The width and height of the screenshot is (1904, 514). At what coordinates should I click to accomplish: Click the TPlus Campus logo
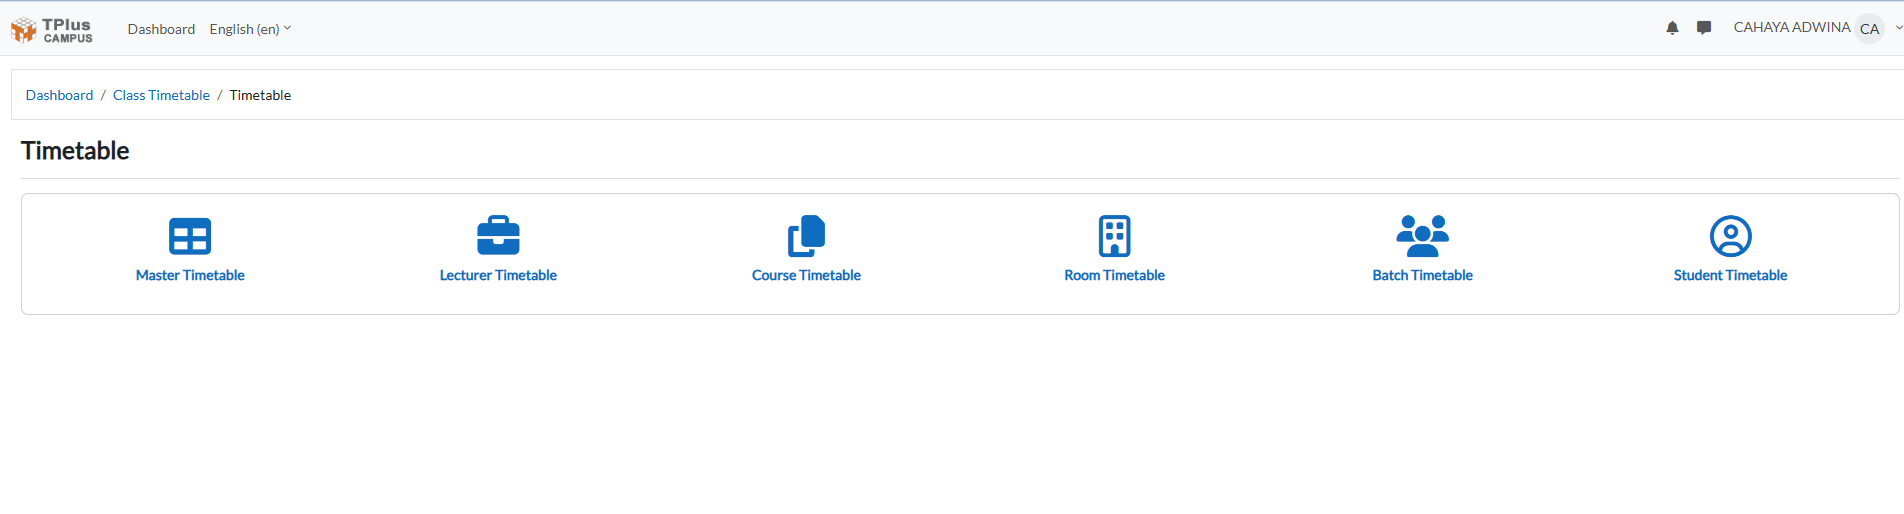tap(52, 30)
